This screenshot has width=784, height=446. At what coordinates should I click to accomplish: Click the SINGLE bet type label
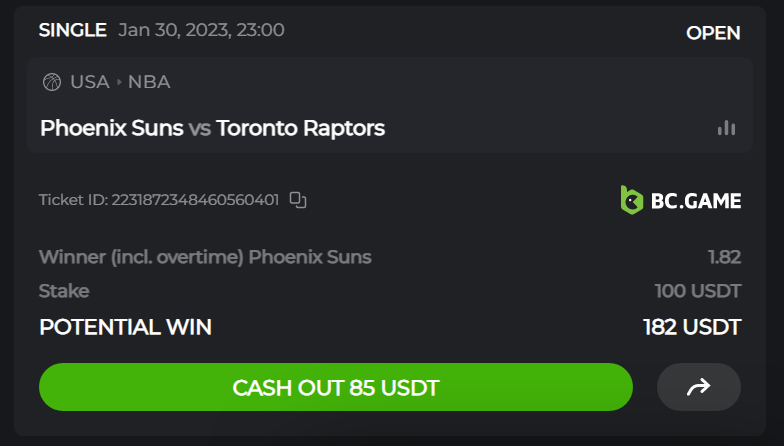tap(72, 30)
